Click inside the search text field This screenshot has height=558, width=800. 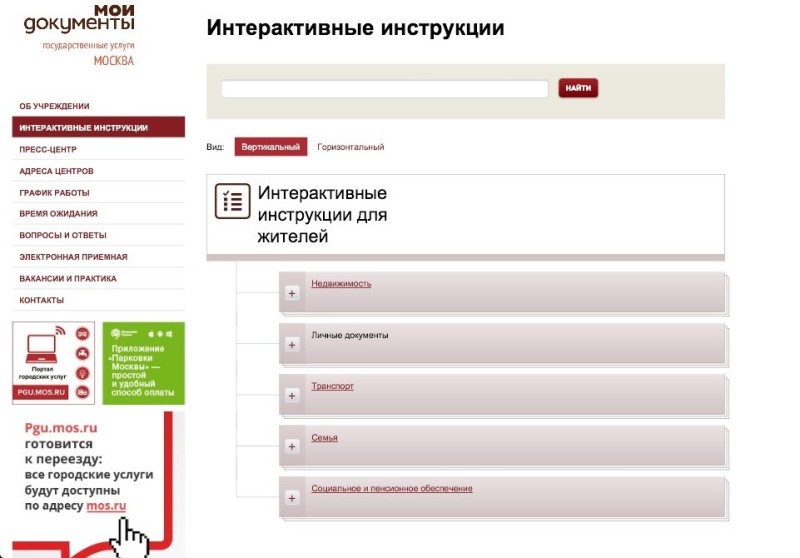(x=384, y=89)
